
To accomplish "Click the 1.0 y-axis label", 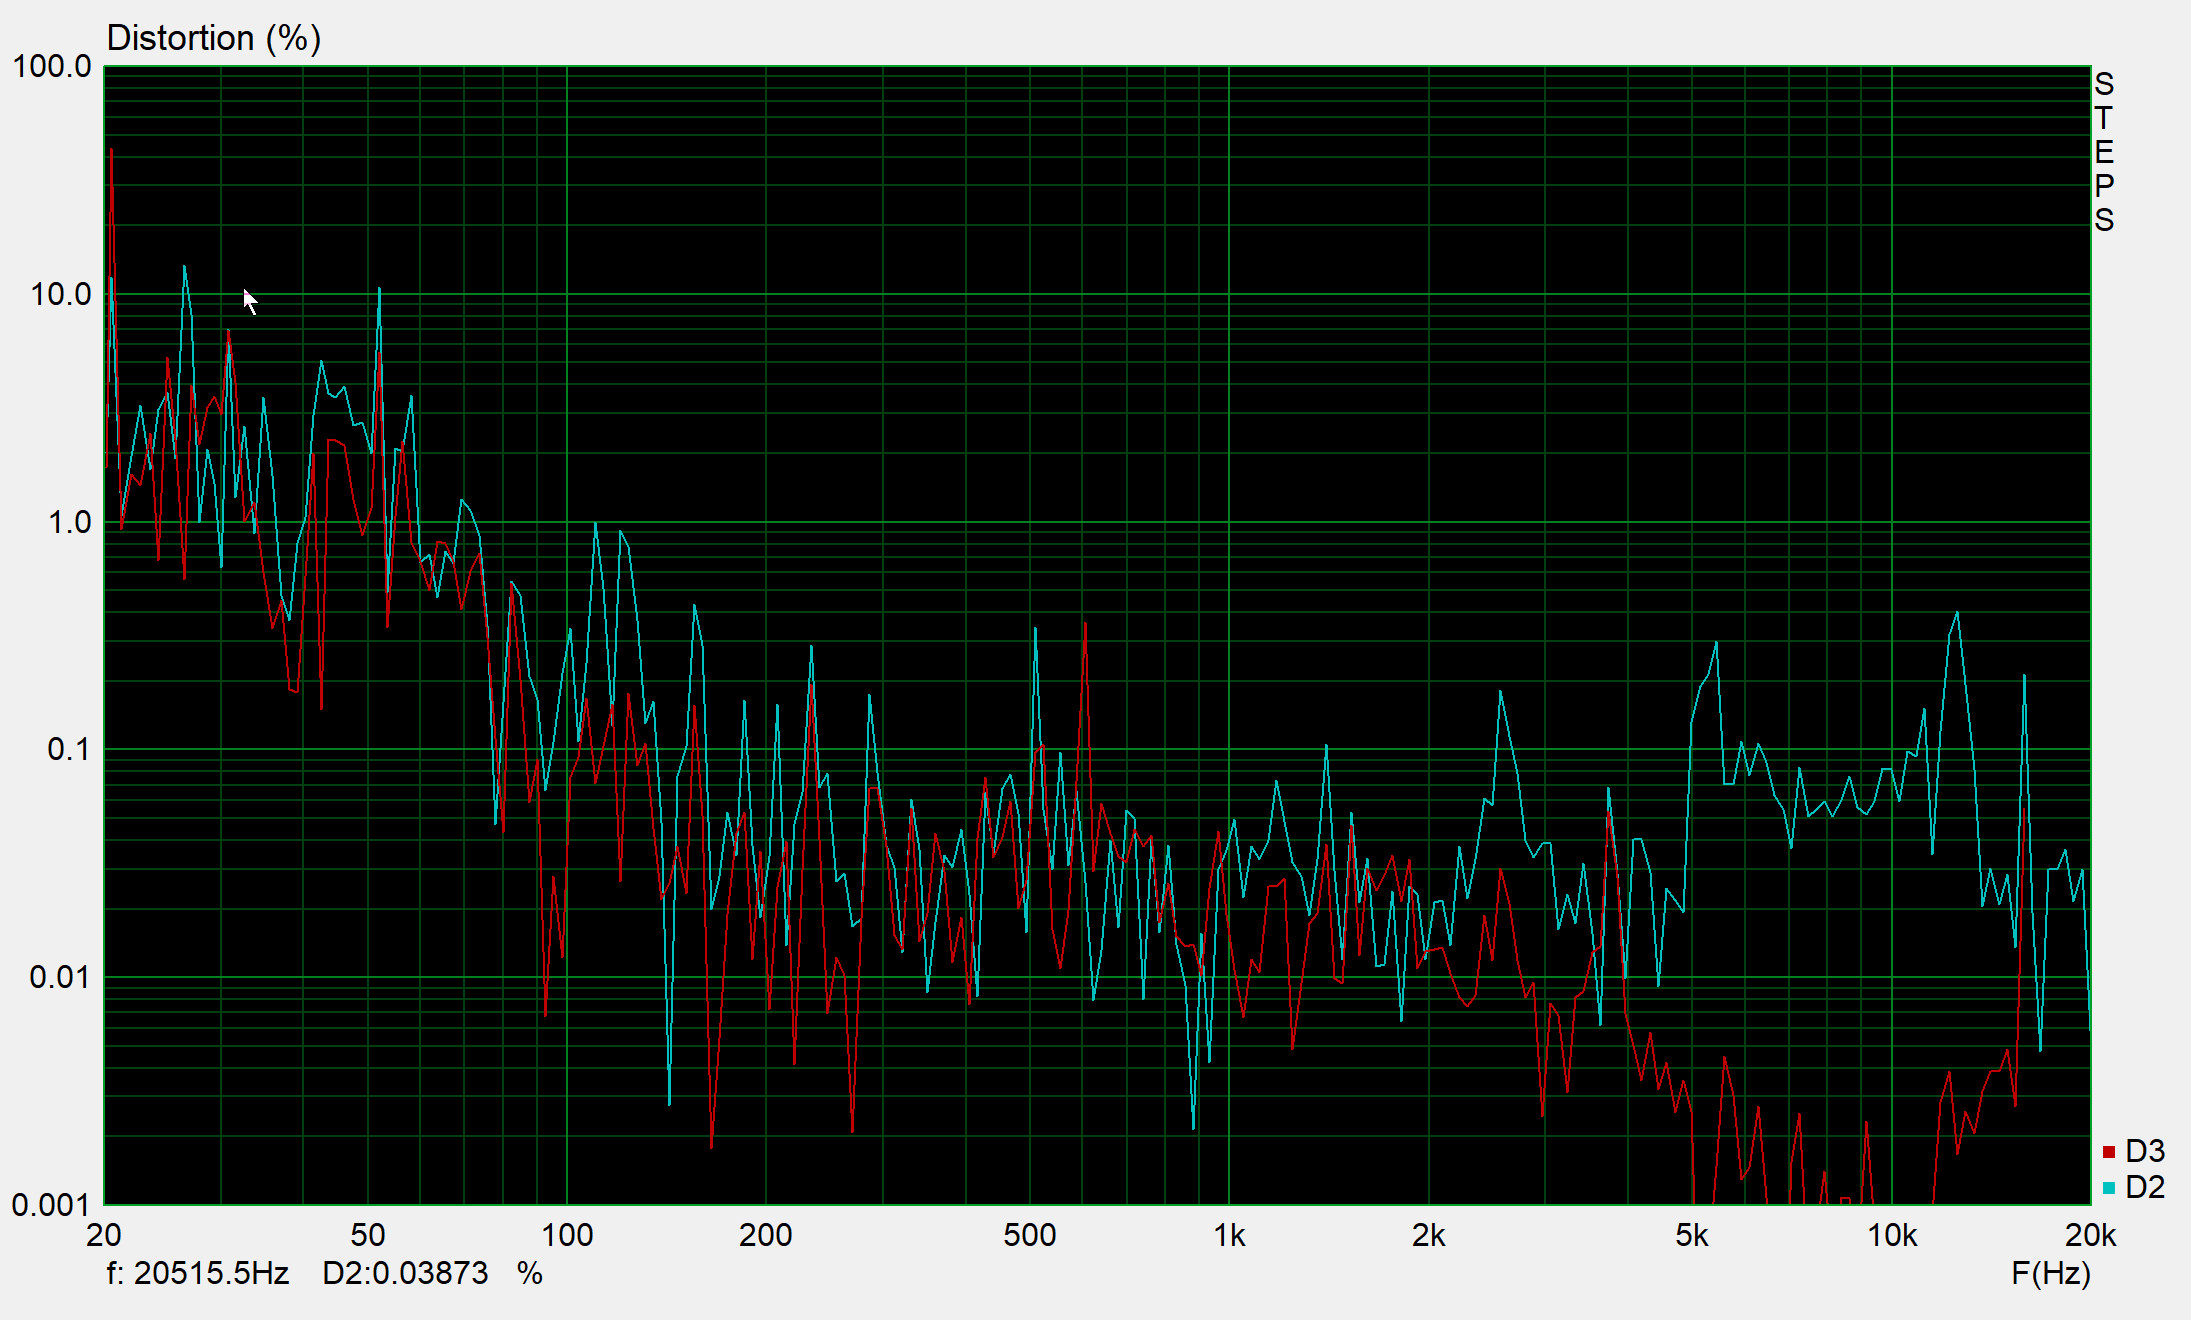I will 70,522.
